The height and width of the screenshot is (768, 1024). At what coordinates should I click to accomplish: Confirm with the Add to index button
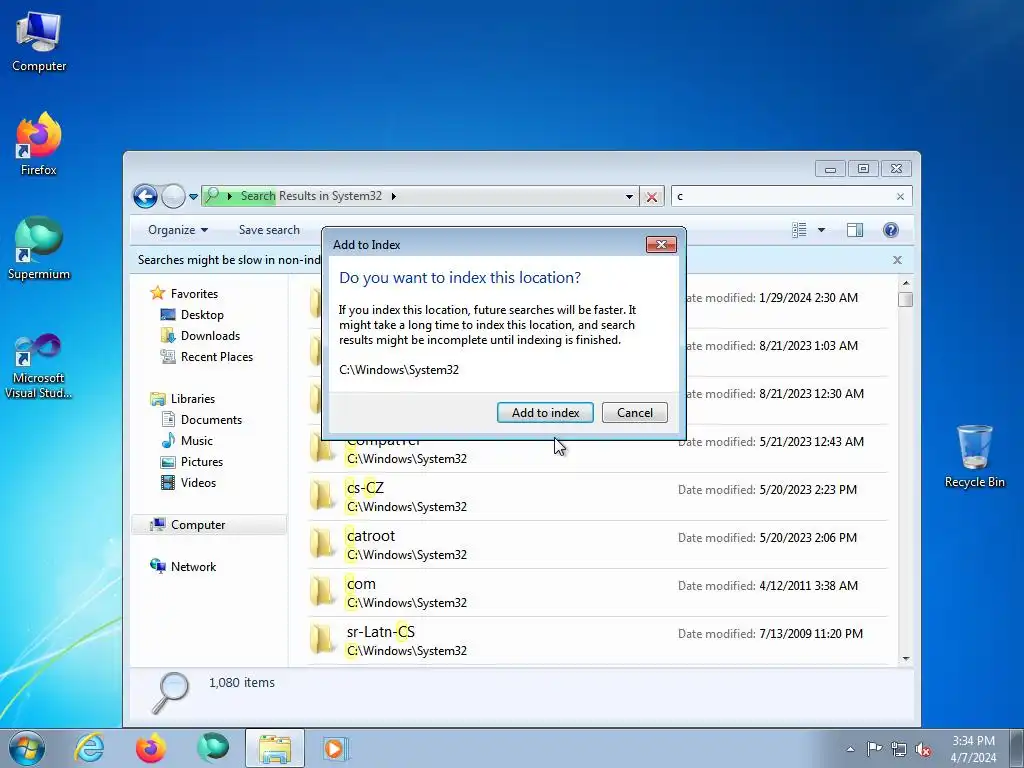point(545,413)
